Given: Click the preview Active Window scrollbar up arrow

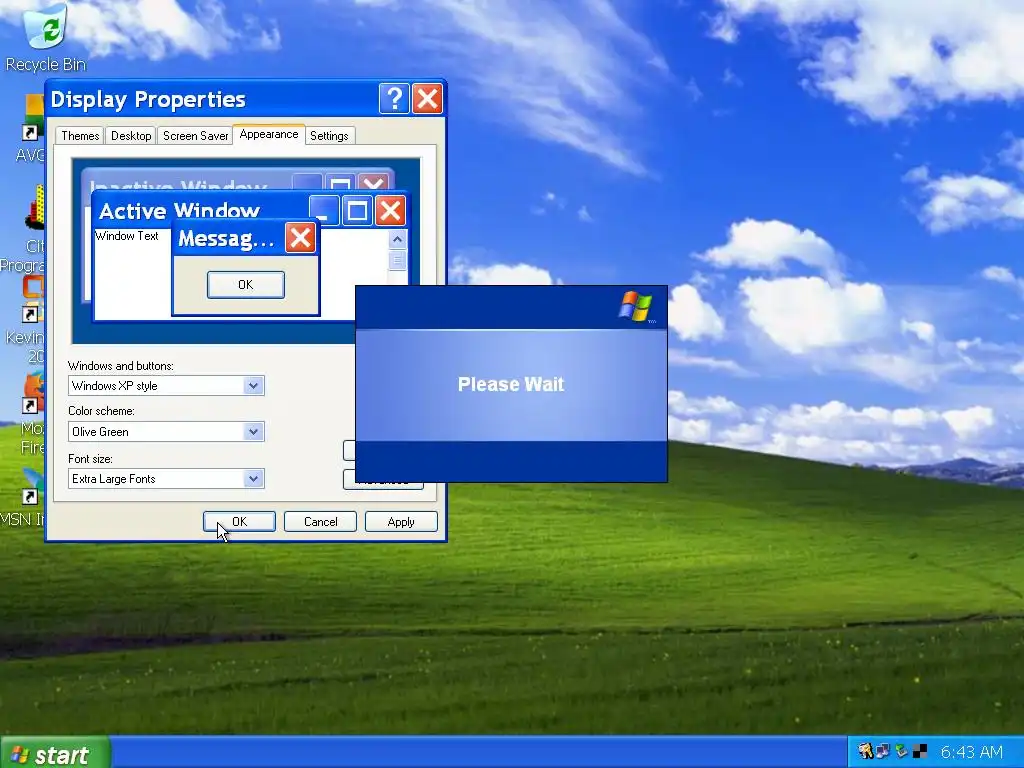Looking at the screenshot, I should point(397,240).
